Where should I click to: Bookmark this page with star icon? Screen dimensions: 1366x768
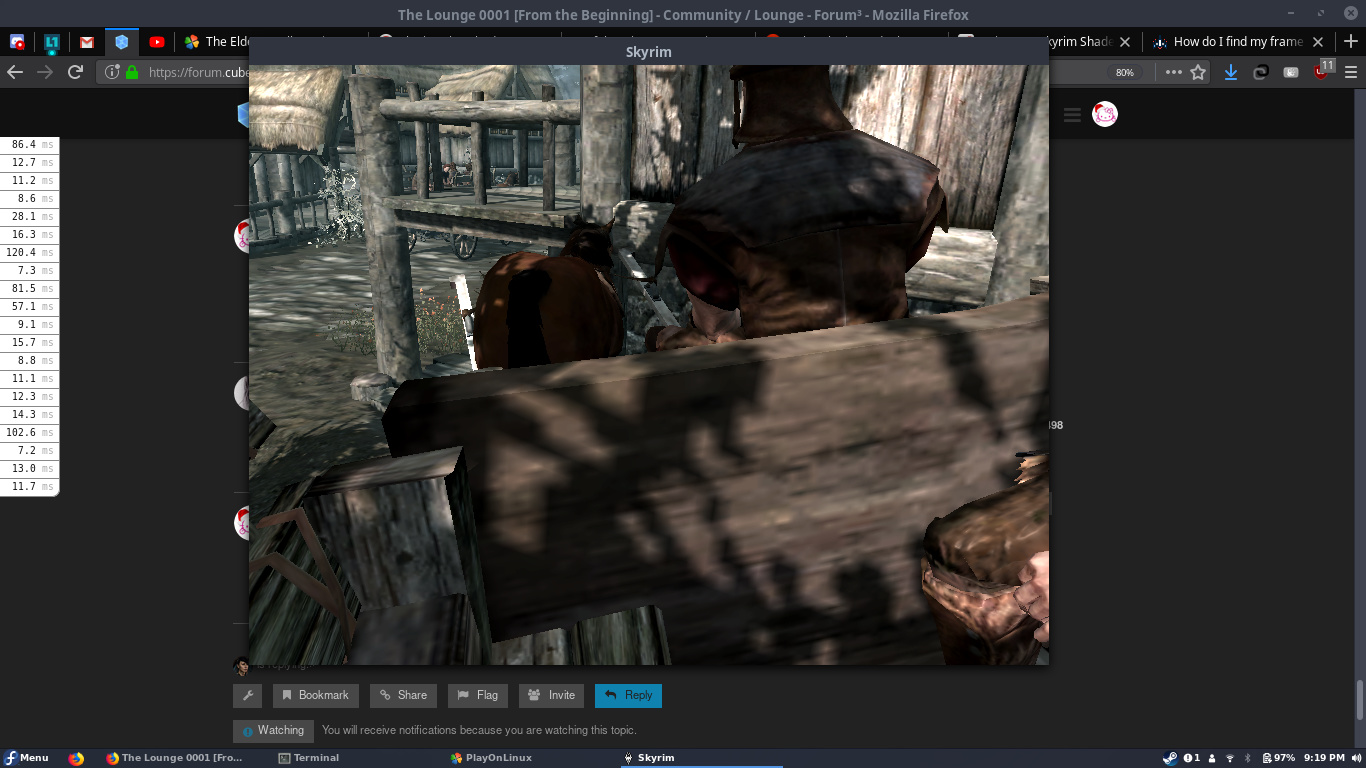(x=1198, y=72)
